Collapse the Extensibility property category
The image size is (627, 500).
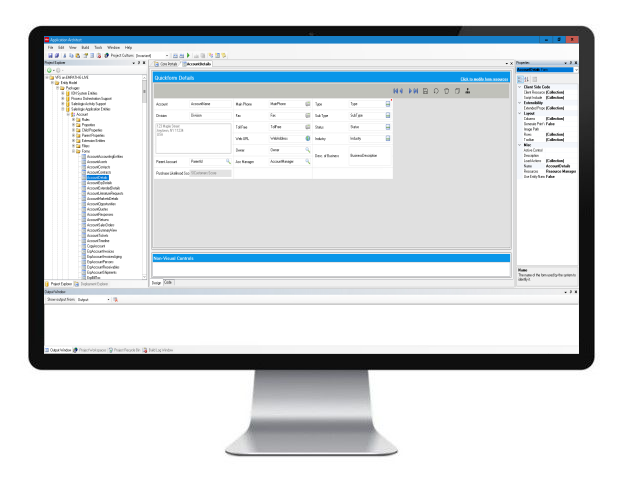pos(520,103)
